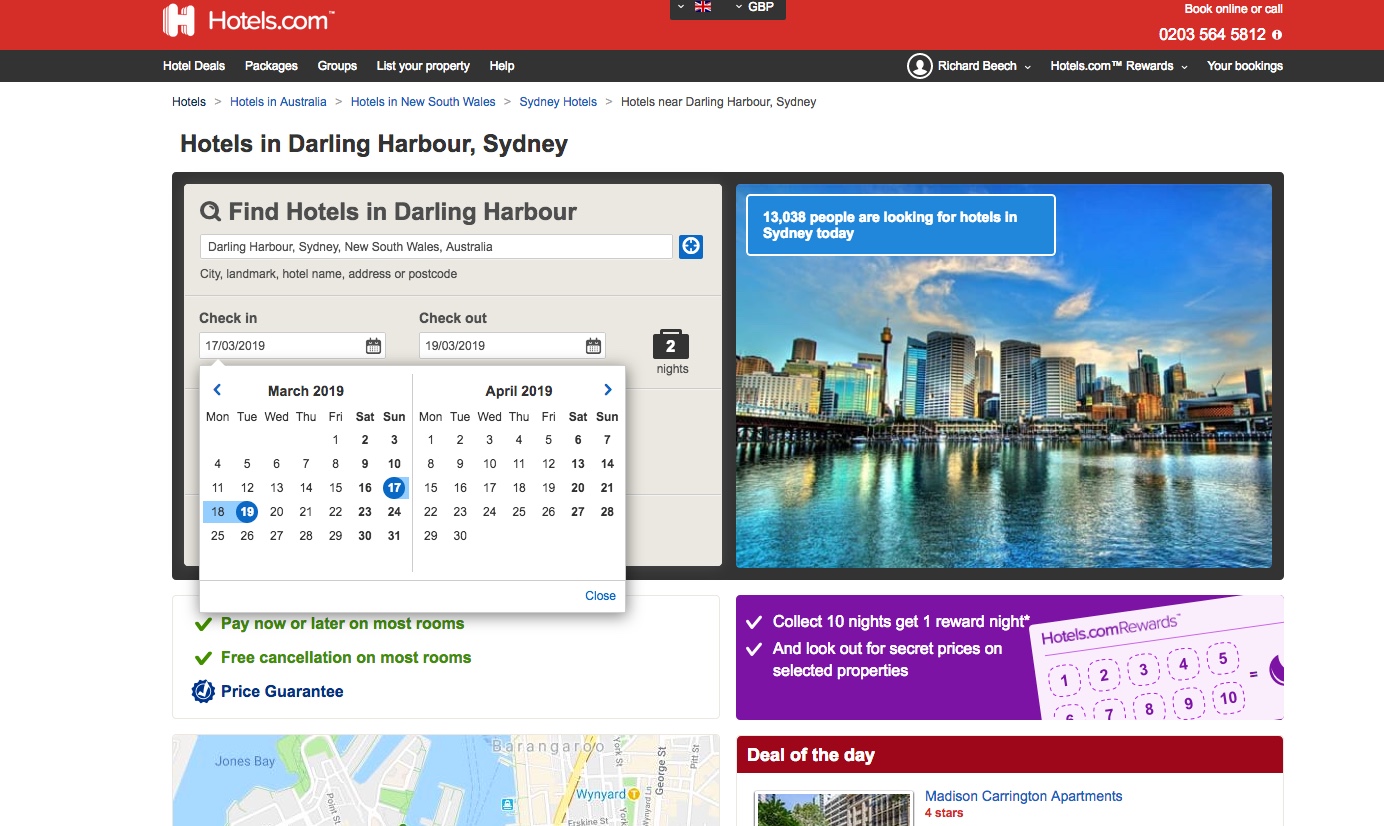Click the Richard Beech profile avatar icon
1384x826 pixels.
coord(919,66)
